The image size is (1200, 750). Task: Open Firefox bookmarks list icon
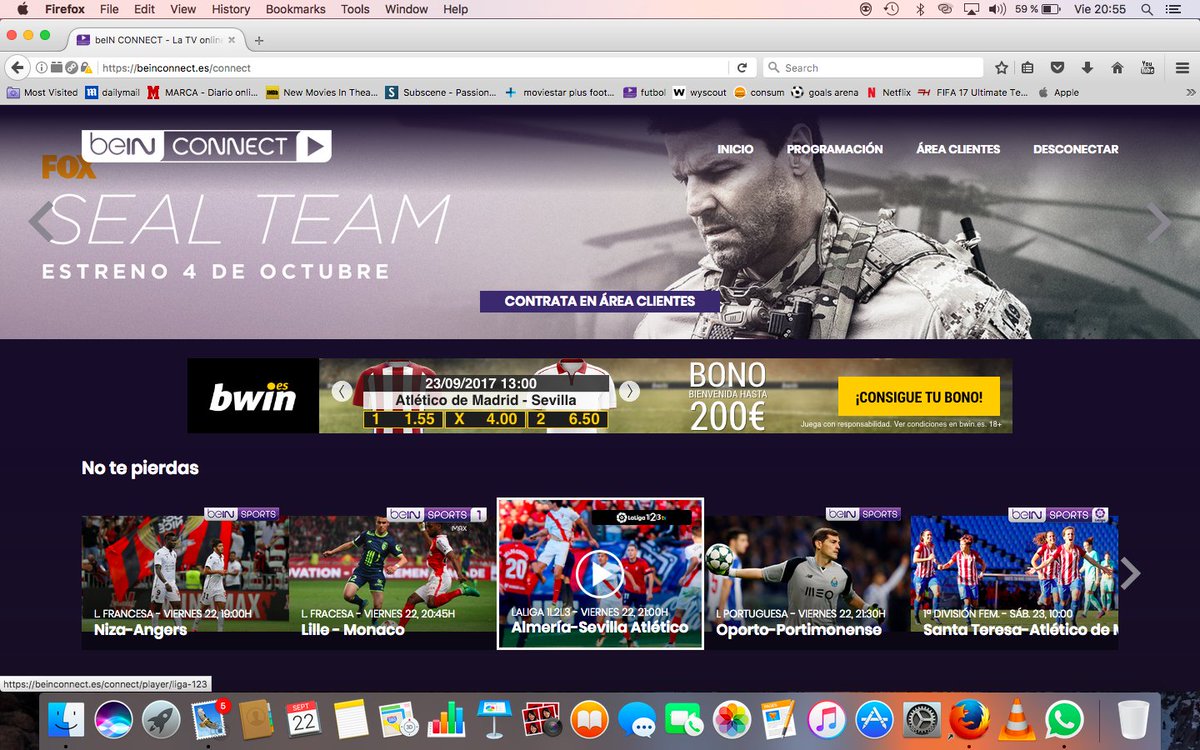coord(1028,68)
